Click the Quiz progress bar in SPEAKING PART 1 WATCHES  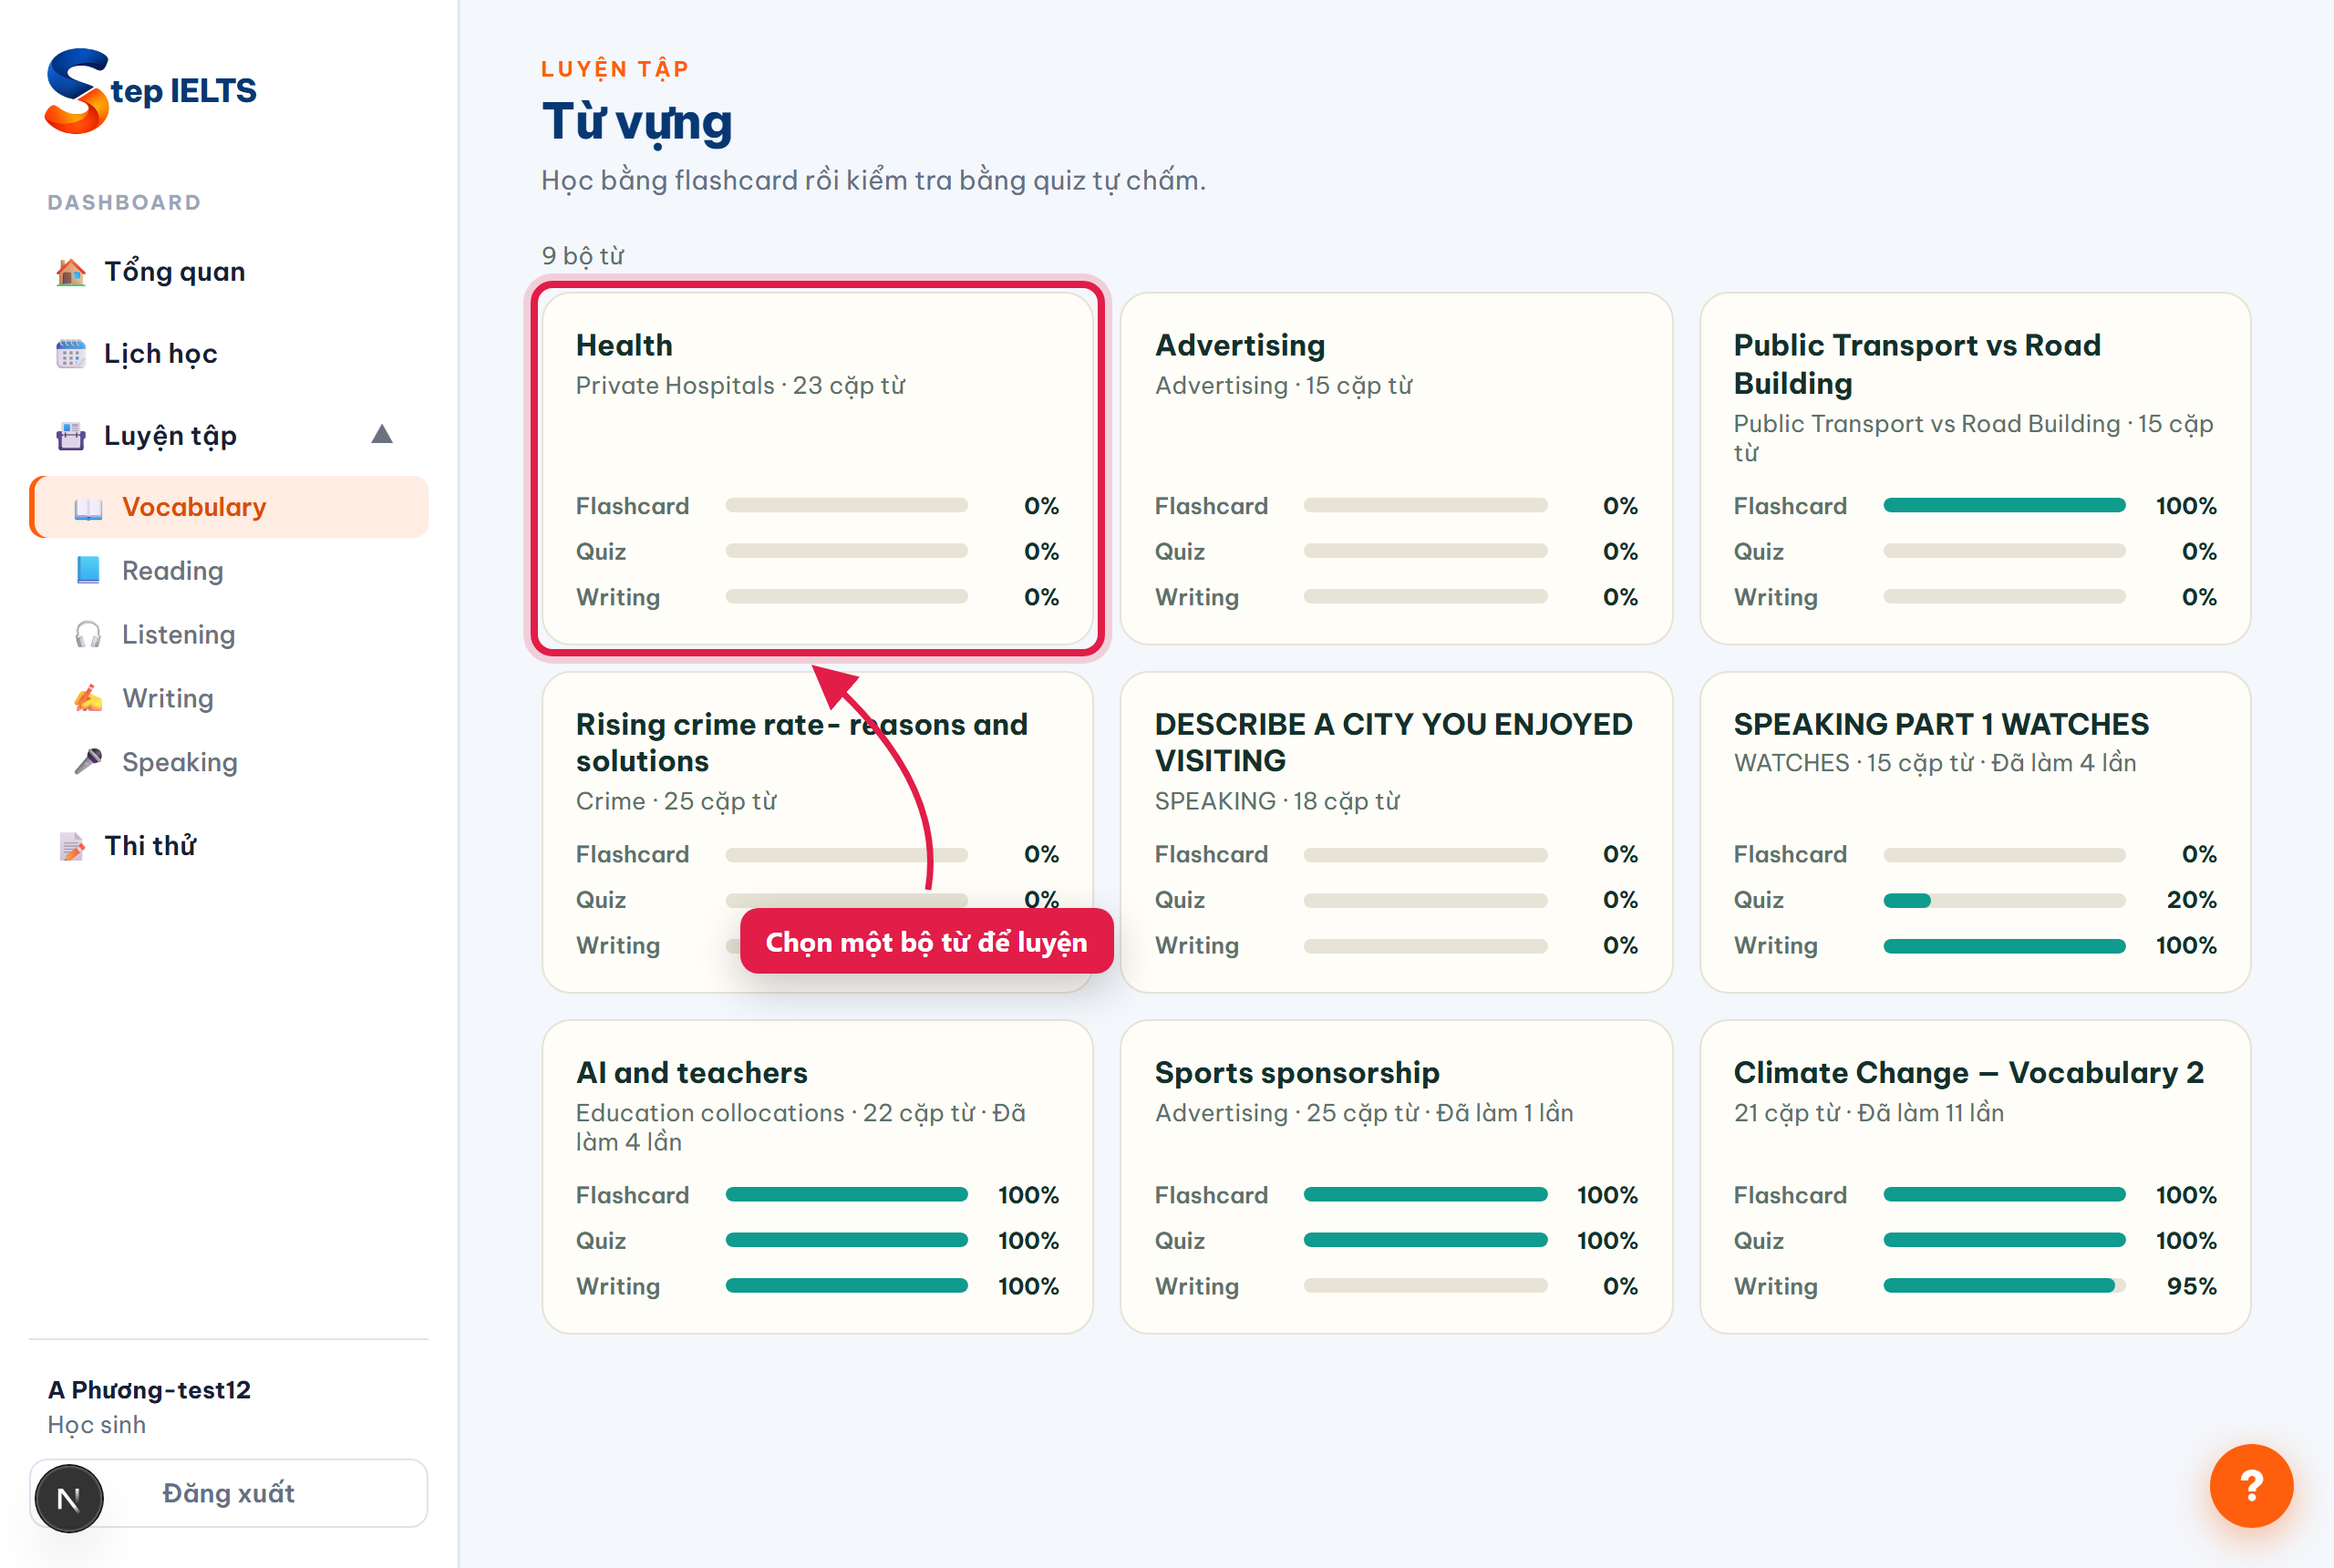tap(2004, 900)
